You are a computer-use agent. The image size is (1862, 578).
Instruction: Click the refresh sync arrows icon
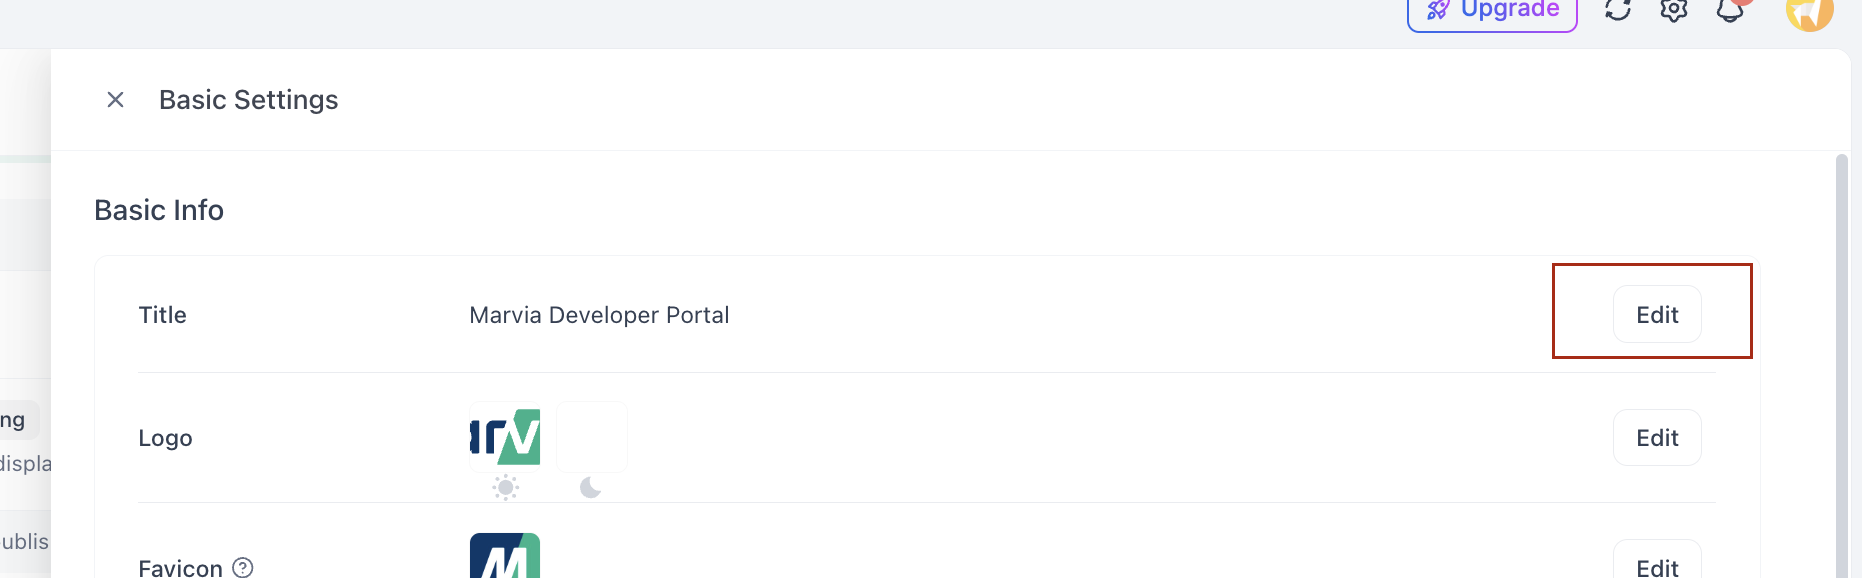1618,10
